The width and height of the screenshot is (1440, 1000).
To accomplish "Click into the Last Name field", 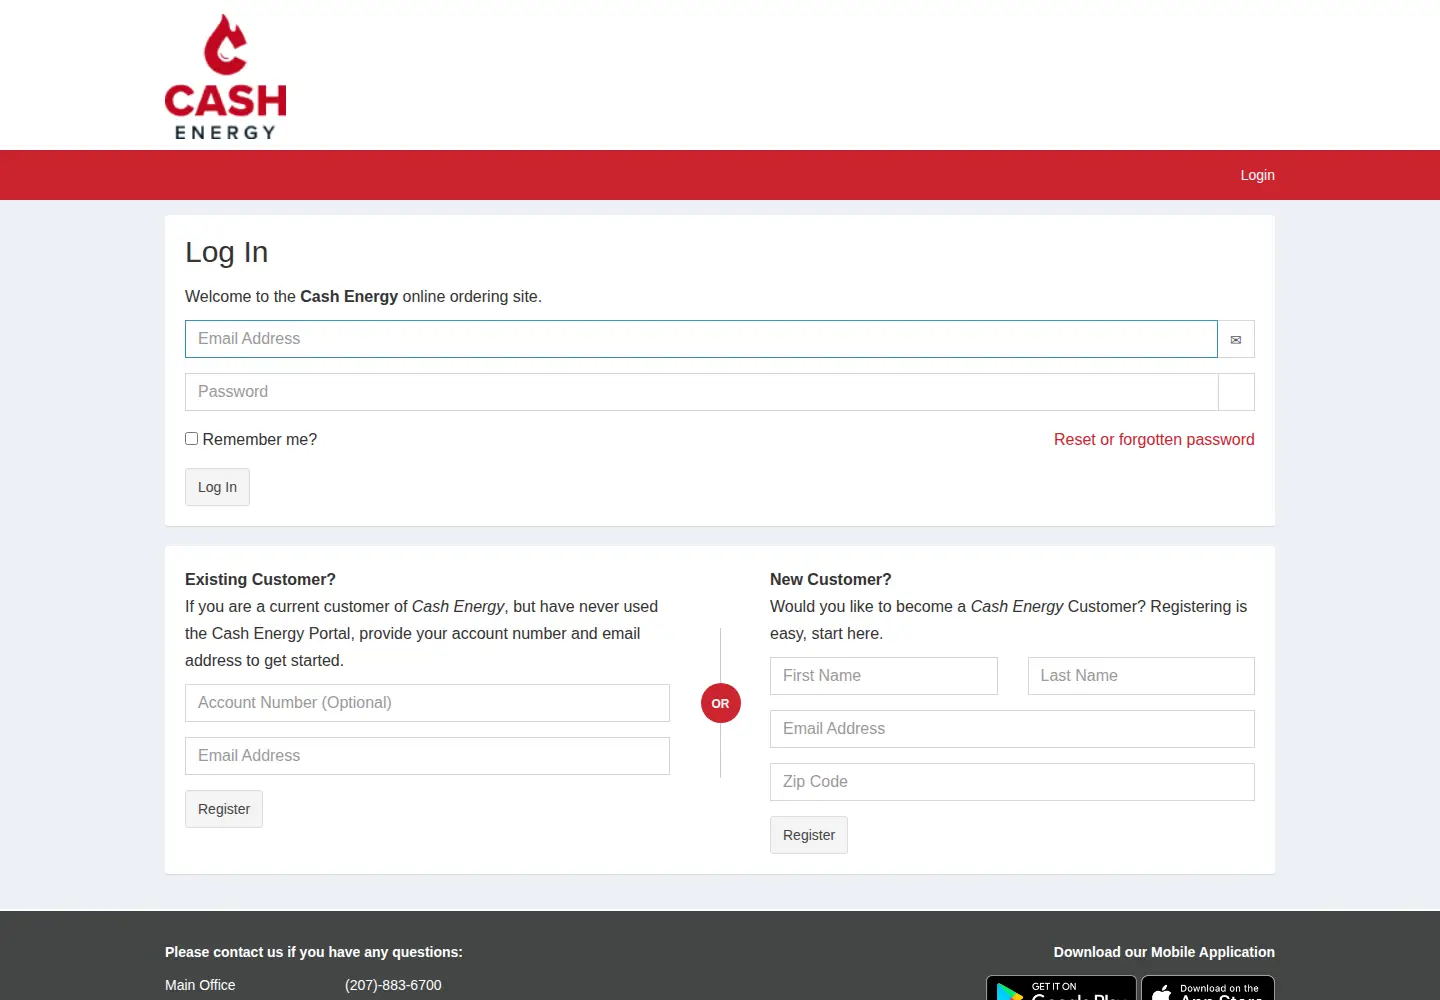I will point(1141,676).
